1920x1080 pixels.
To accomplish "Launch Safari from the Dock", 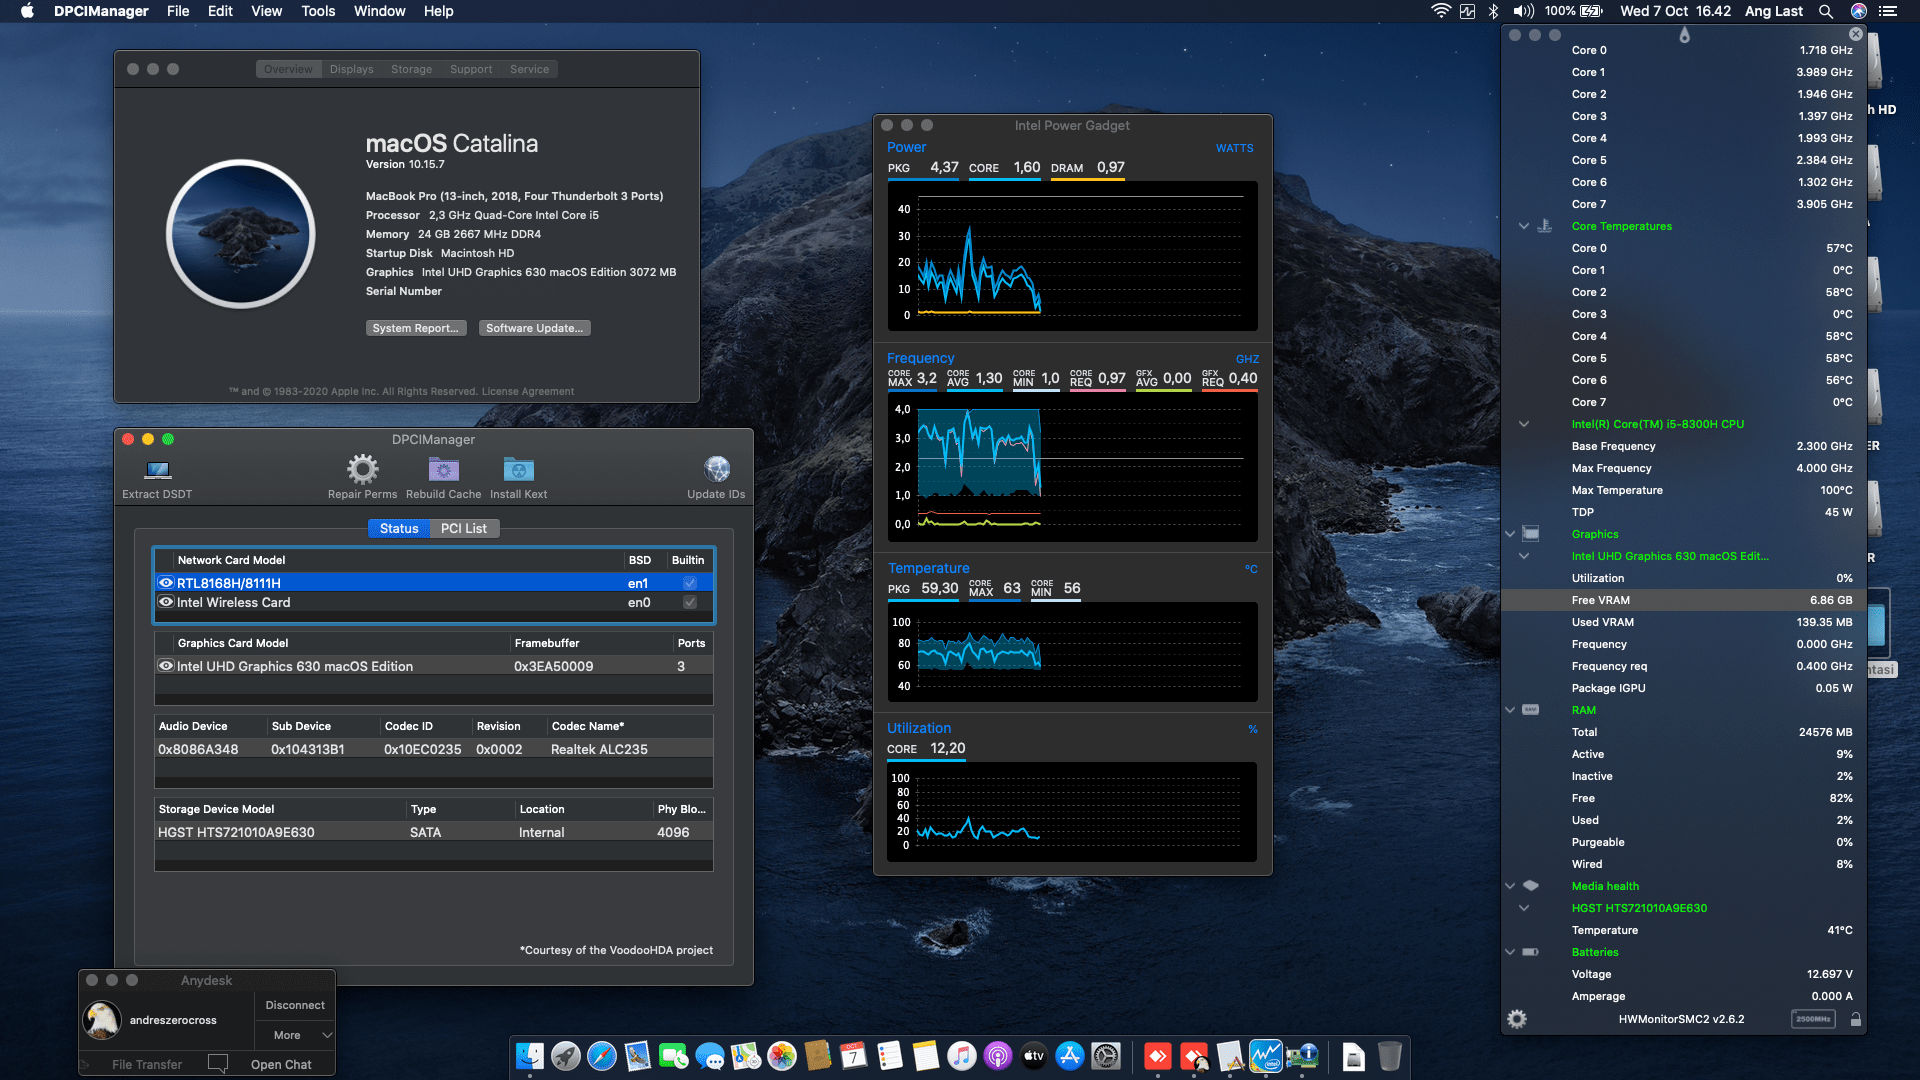I will point(601,1056).
